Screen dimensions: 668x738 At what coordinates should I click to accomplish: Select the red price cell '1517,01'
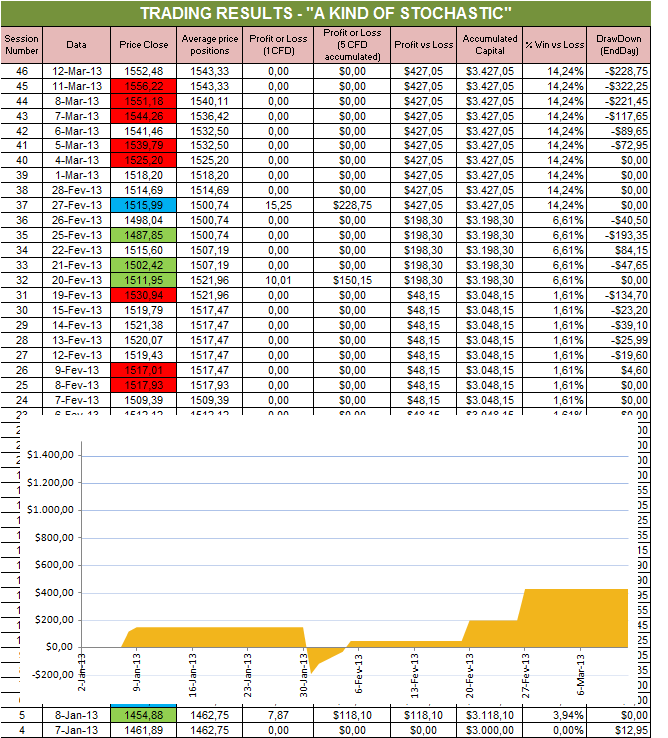click(x=144, y=370)
